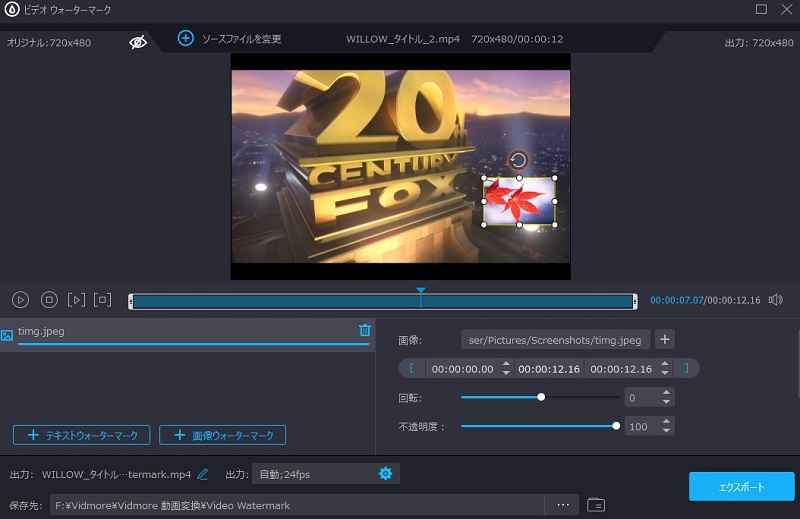This screenshot has height=519, width=800.
Task: Click the plus button beside image path
Action: (x=665, y=339)
